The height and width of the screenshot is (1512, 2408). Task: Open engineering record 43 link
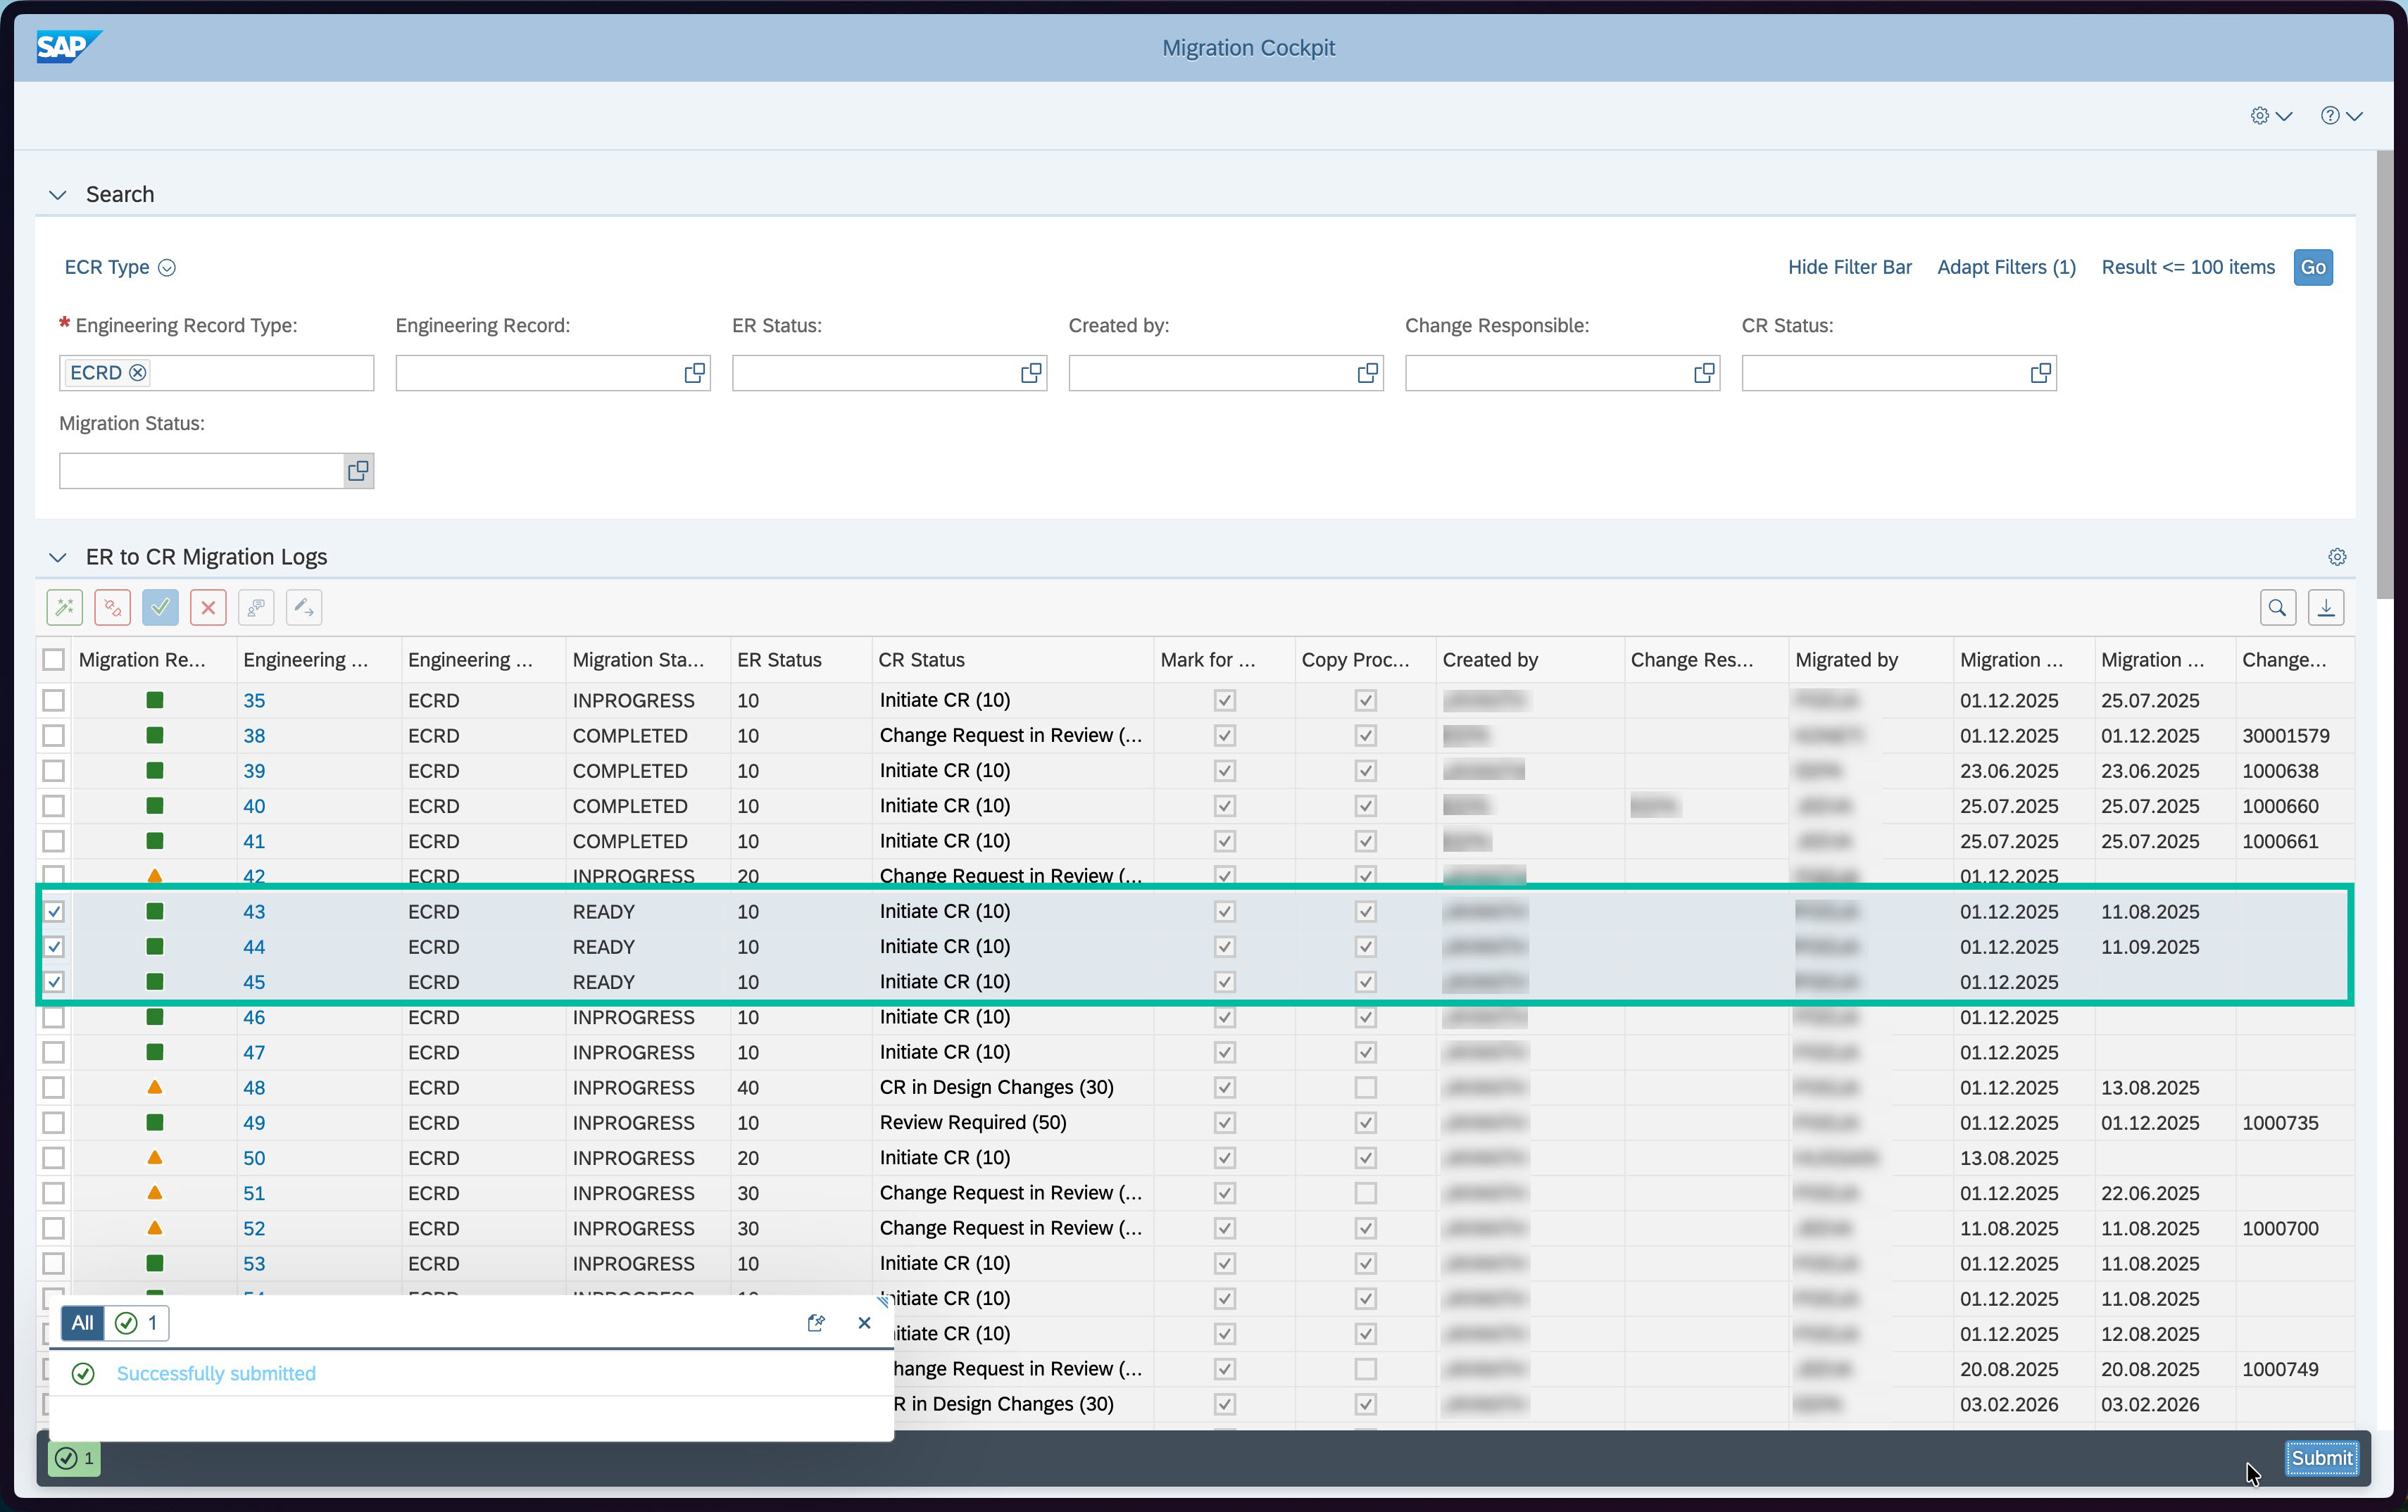click(254, 911)
